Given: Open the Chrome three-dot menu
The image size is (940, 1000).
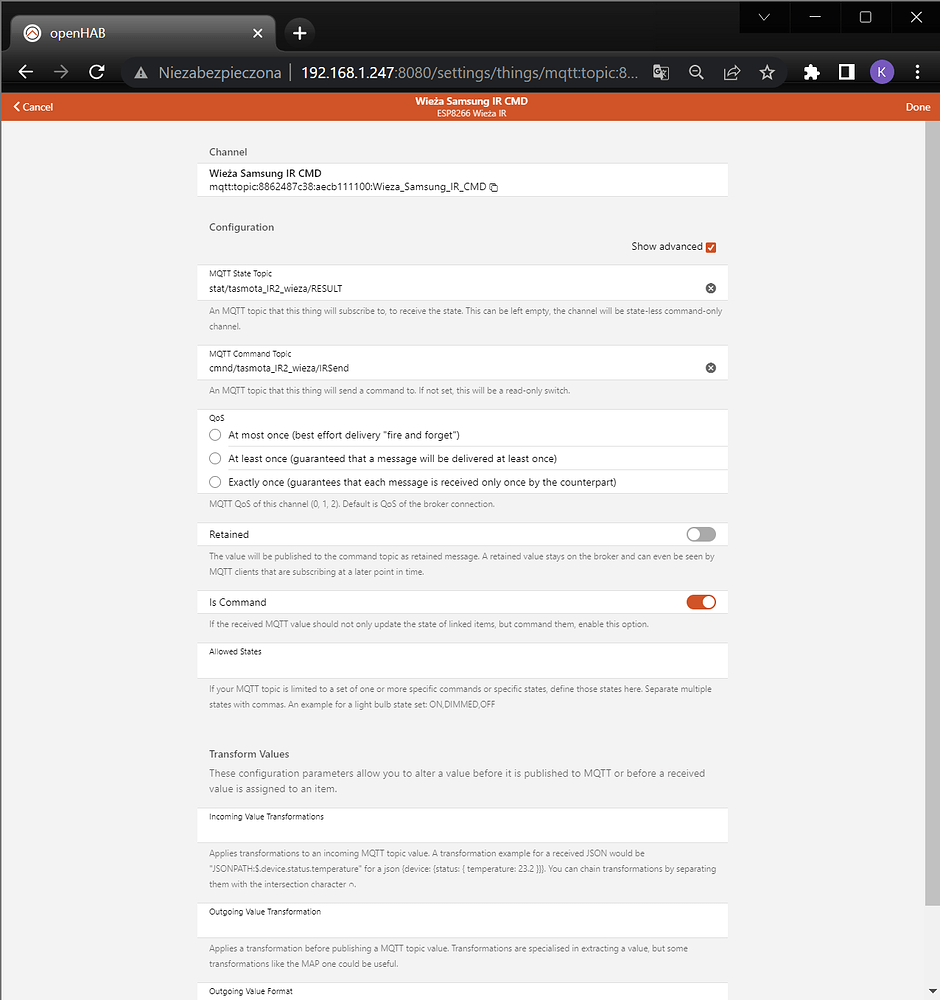Looking at the screenshot, I should click(x=917, y=72).
